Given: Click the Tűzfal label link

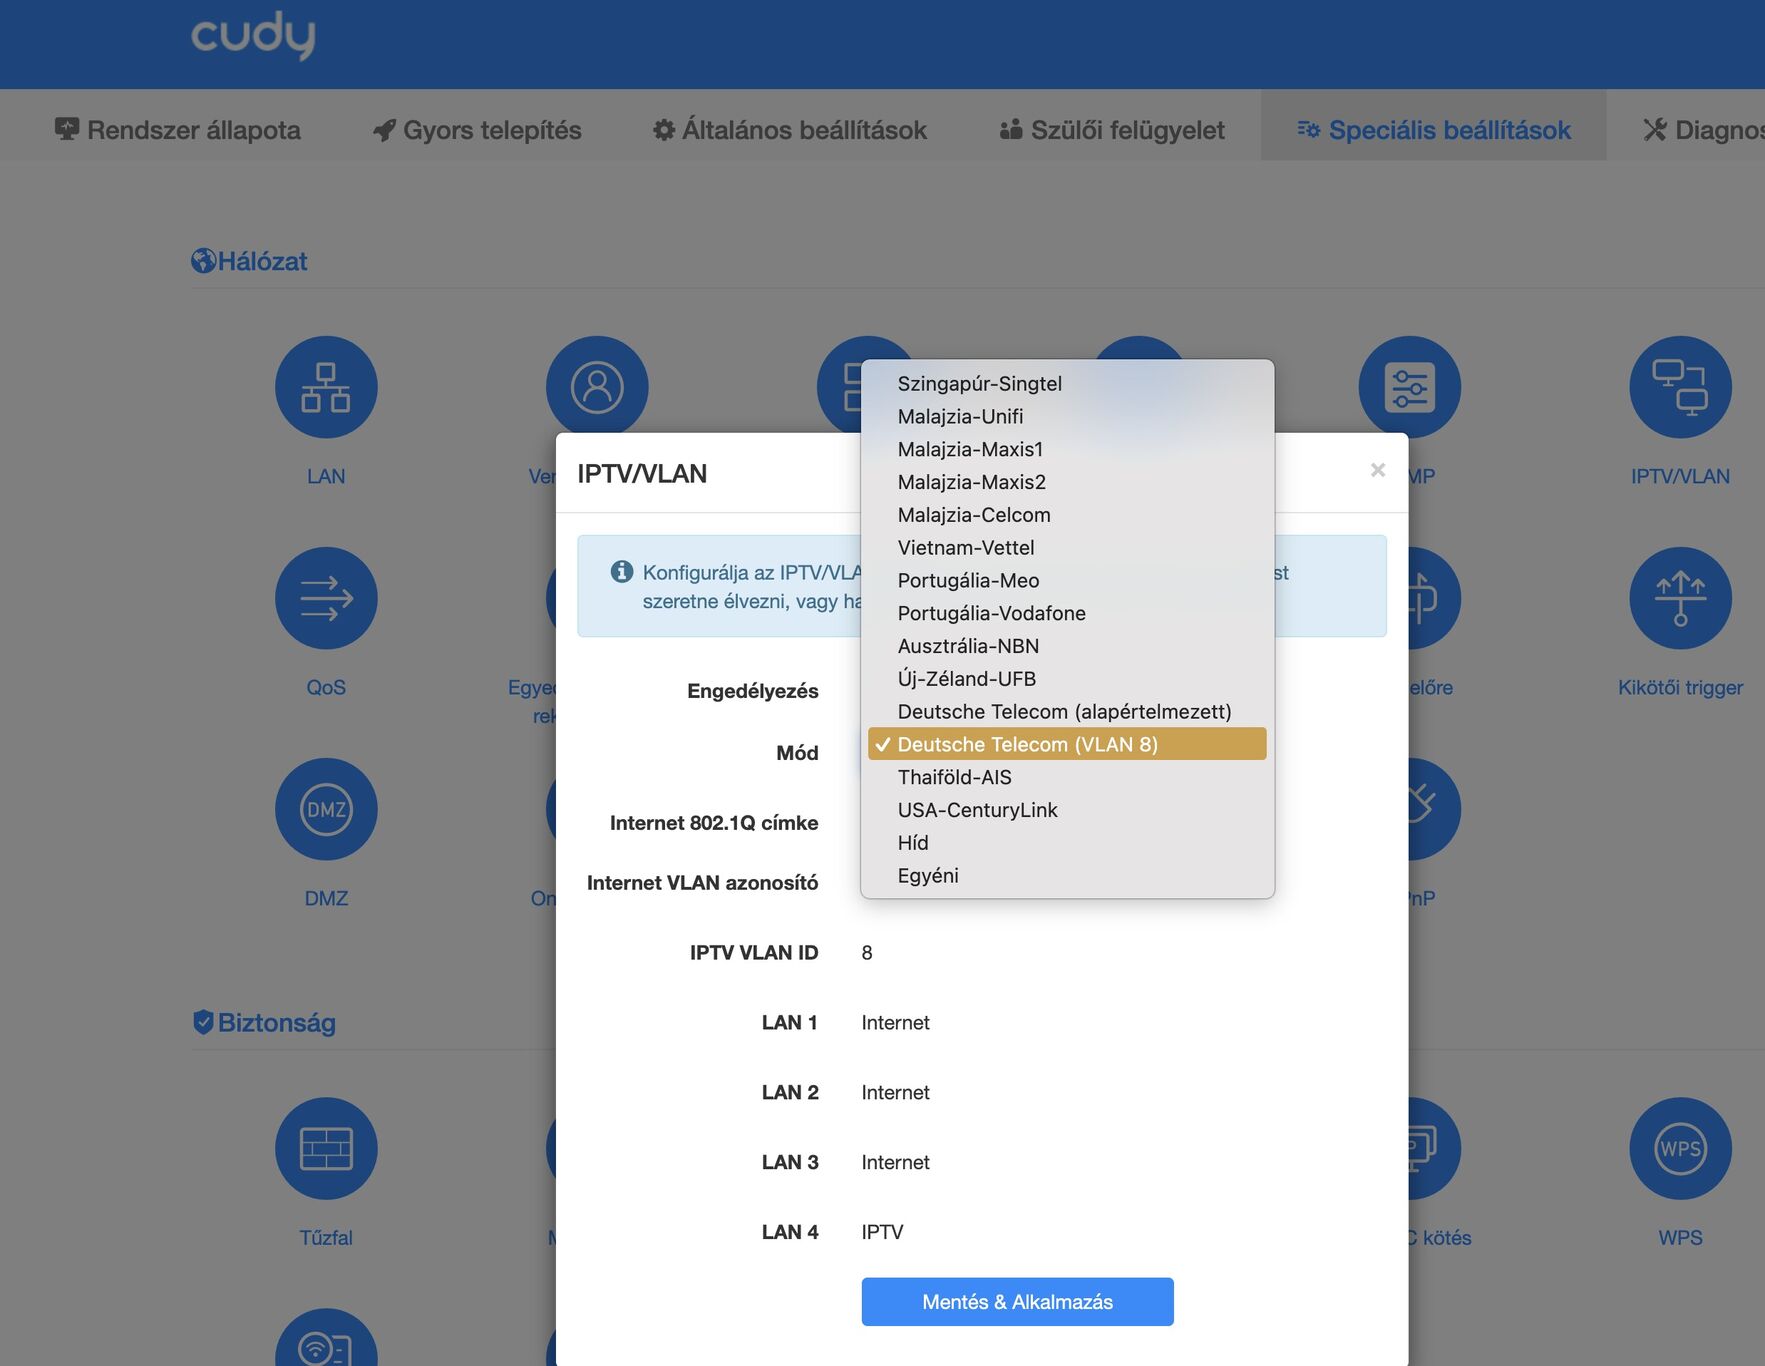Looking at the screenshot, I should click(x=326, y=1237).
